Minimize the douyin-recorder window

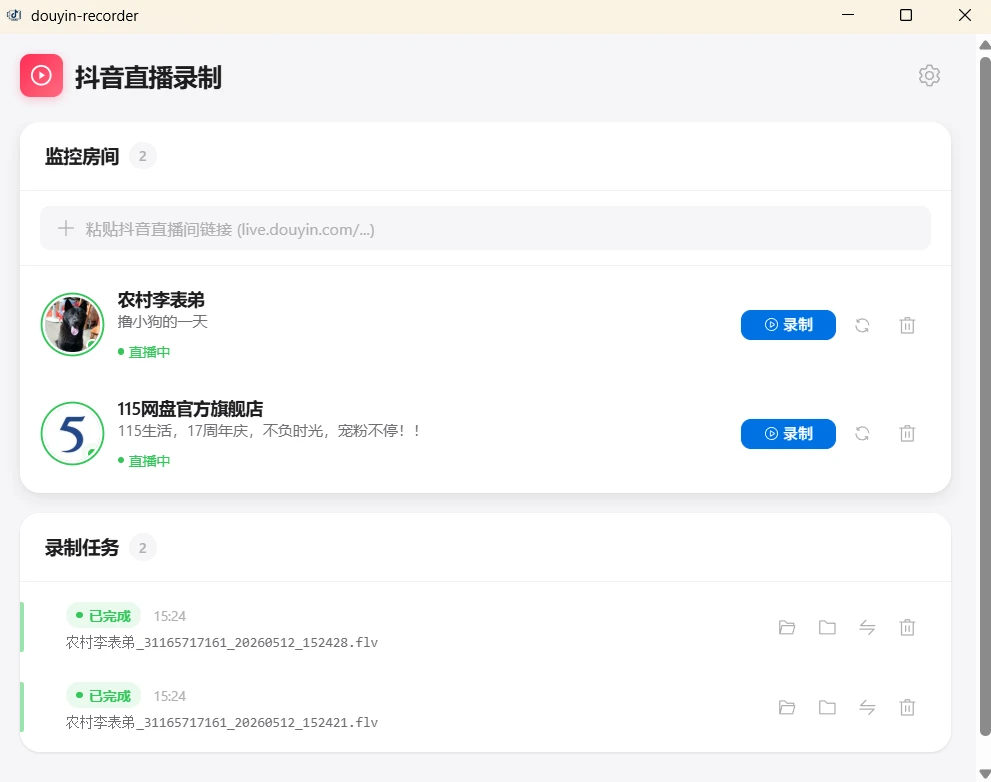pyautogui.click(x=848, y=15)
